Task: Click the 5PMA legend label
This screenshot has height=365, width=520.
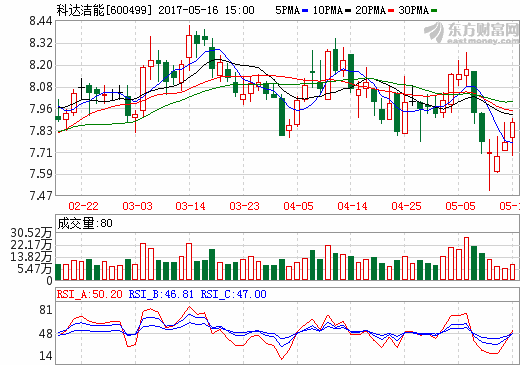Action: tap(287, 10)
